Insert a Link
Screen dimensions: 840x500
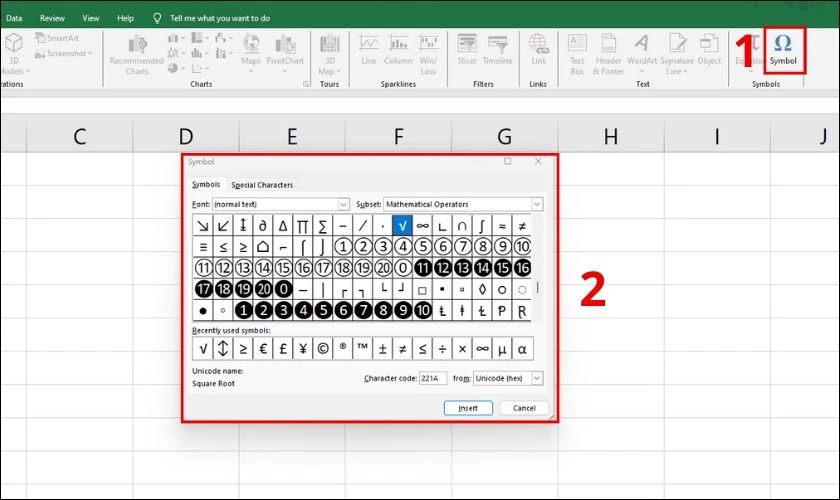538,51
